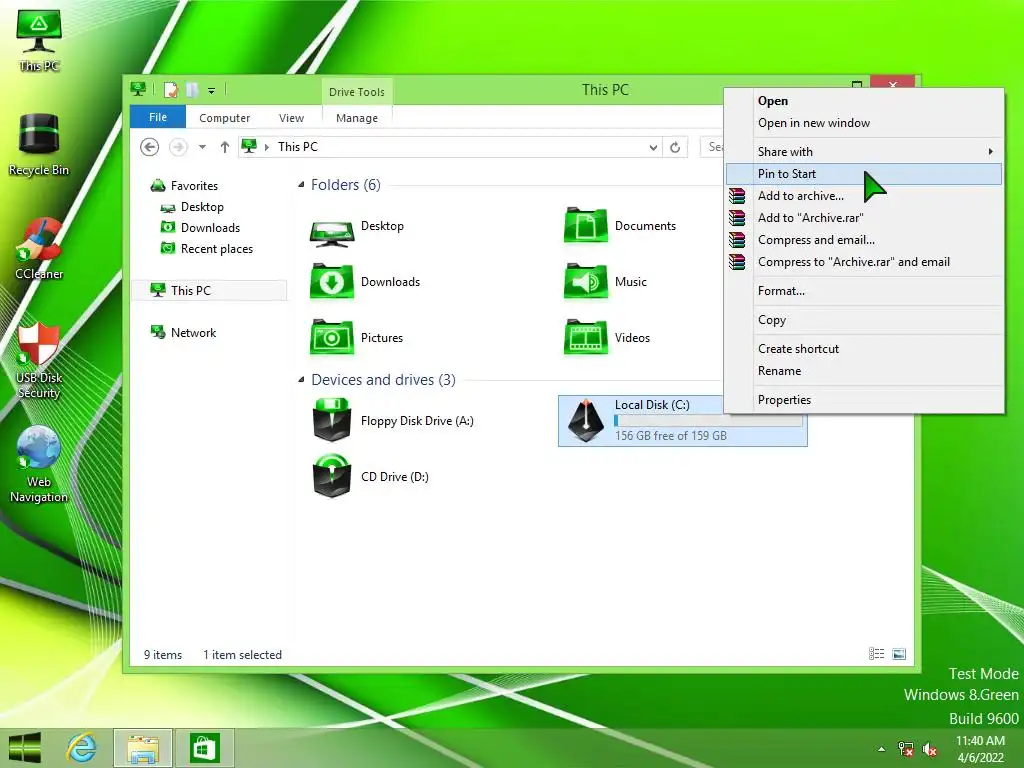Open Properties from the context menu
Viewport: 1024px width, 768px height.
pyautogui.click(x=863, y=400)
